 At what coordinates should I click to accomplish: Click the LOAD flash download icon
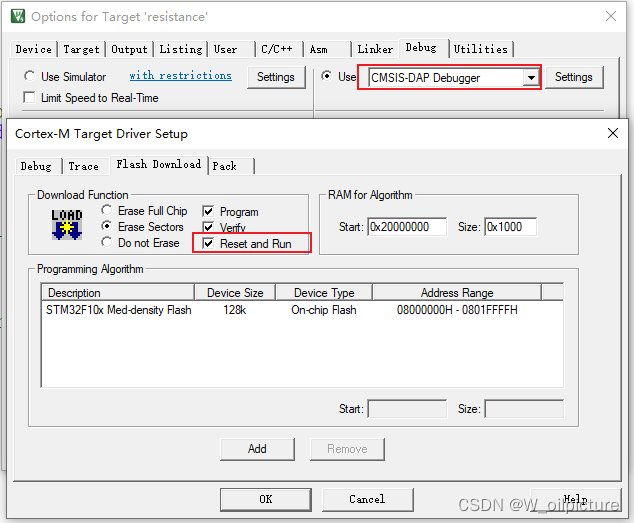click(x=67, y=224)
